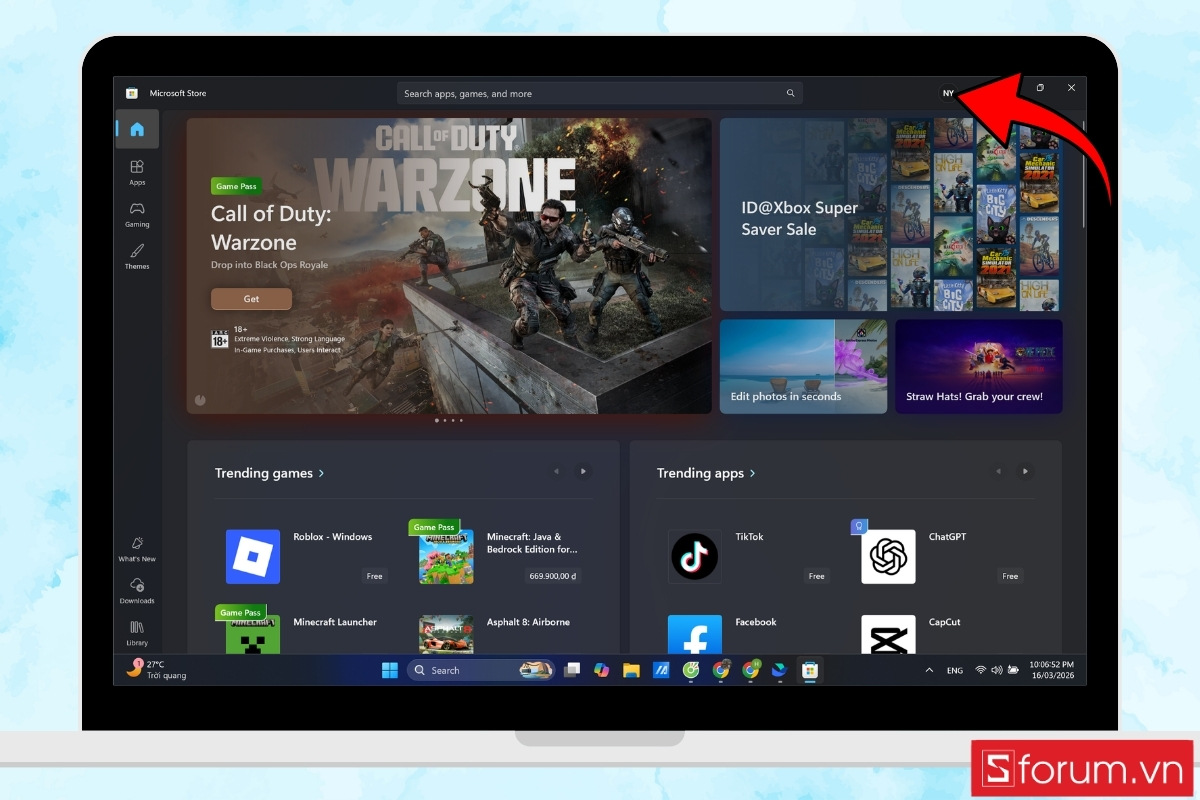This screenshot has width=1200, height=800.
Task: Click the Facebook app icon
Action: pos(695,635)
